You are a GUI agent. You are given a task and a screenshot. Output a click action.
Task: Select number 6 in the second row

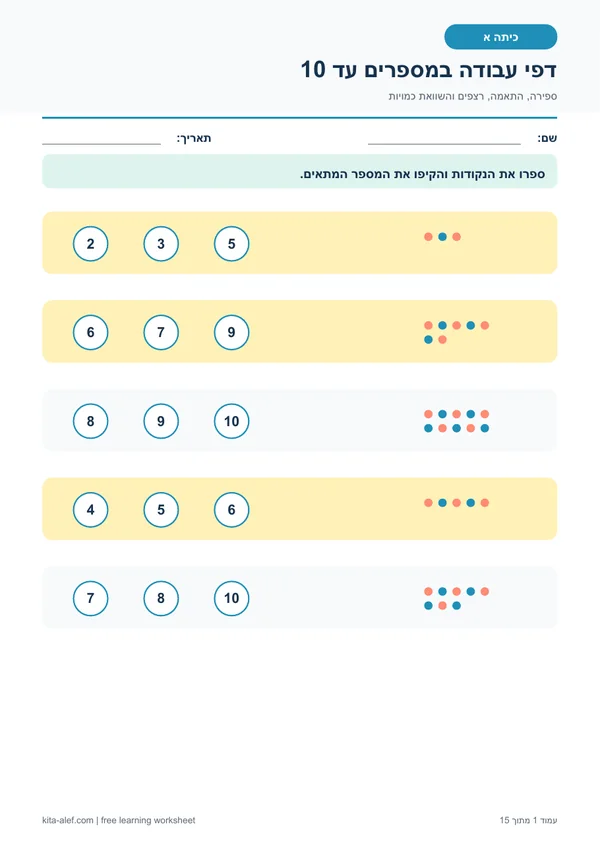pos(90,332)
